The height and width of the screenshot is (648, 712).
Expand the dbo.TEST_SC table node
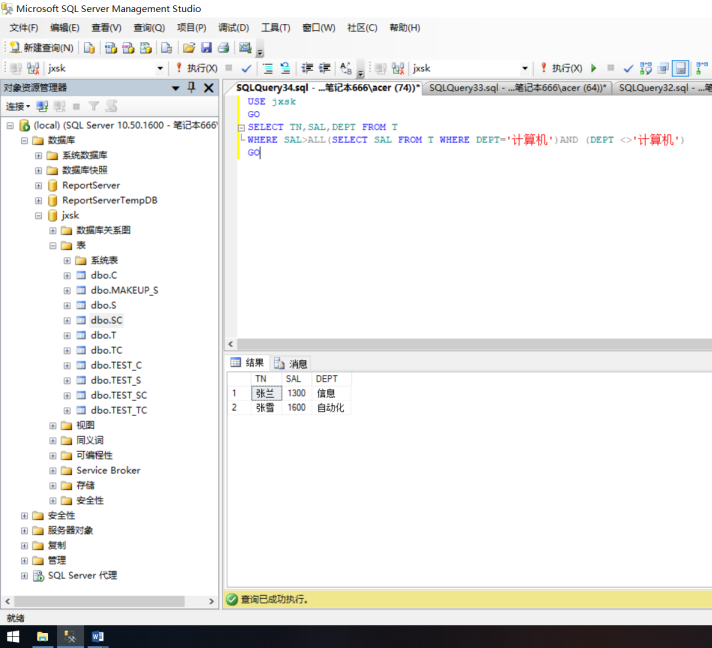67,396
